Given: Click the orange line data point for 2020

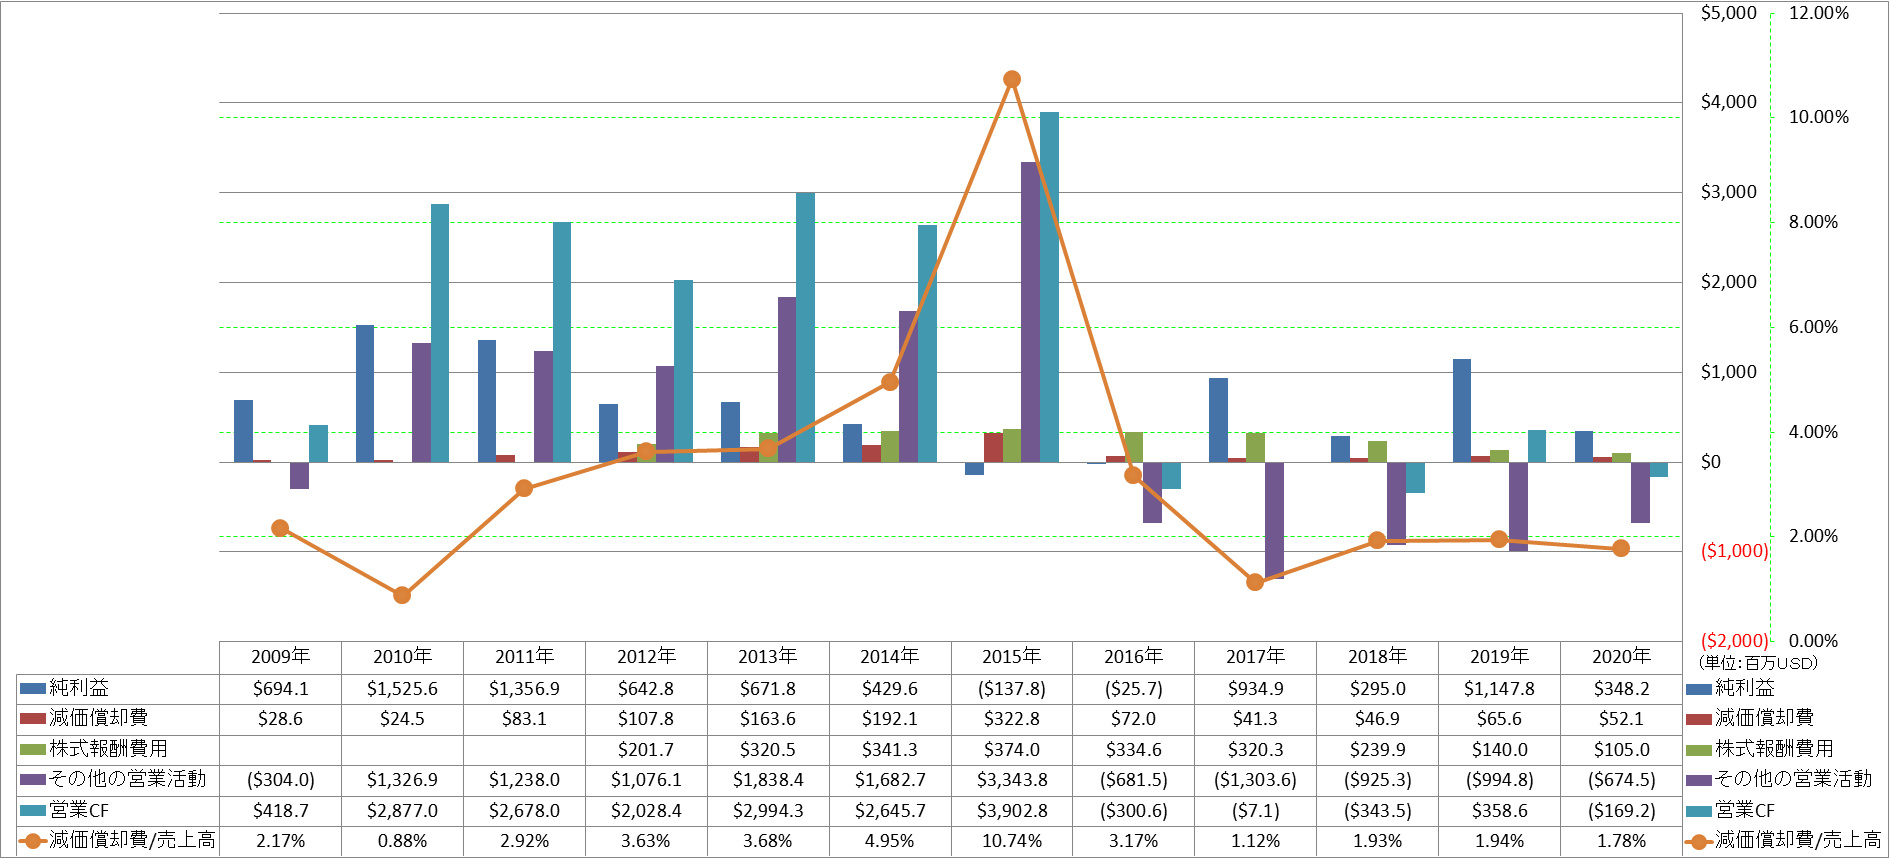Looking at the screenshot, I should point(1621,548).
